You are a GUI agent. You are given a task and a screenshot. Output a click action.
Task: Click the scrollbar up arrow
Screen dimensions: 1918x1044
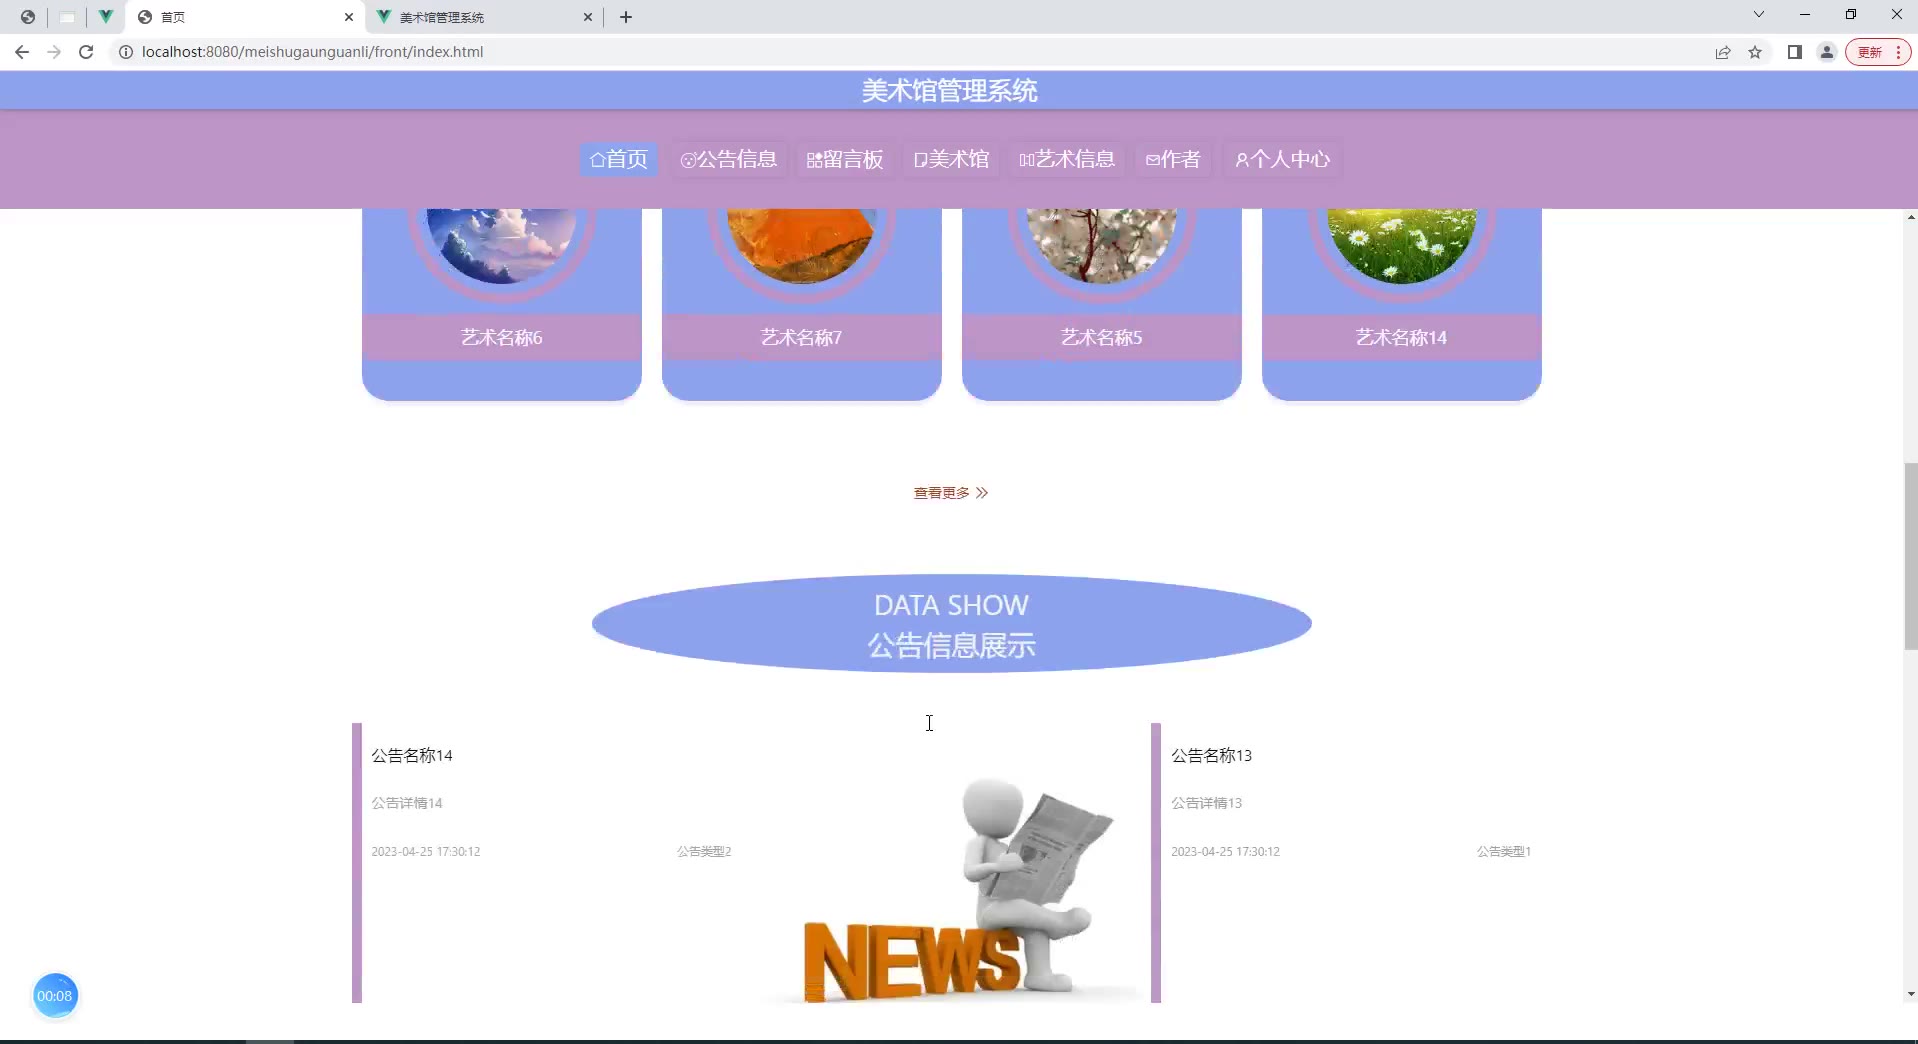[1911, 217]
